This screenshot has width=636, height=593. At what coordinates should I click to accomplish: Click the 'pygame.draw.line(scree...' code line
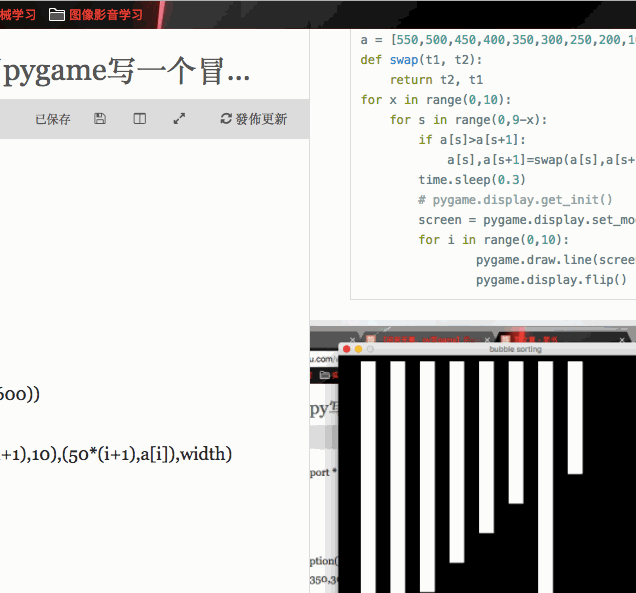(556, 260)
